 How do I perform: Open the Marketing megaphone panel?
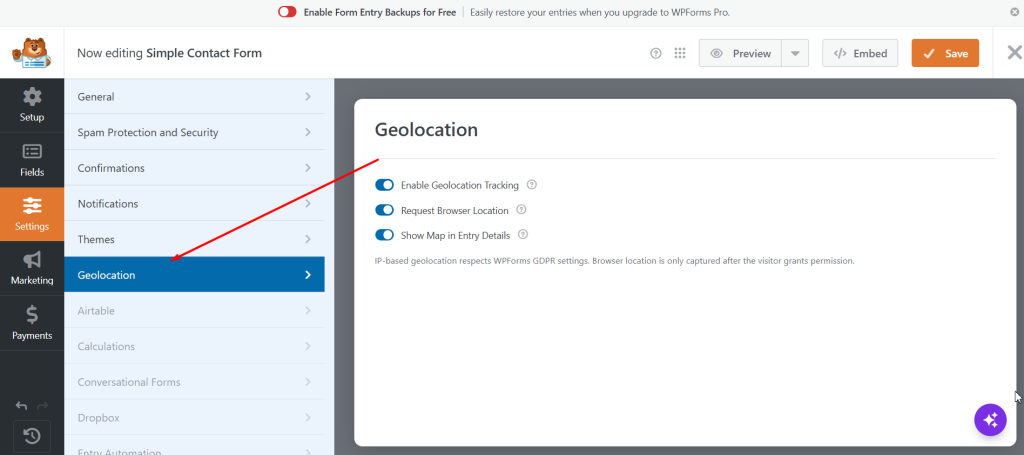pos(32,268)
